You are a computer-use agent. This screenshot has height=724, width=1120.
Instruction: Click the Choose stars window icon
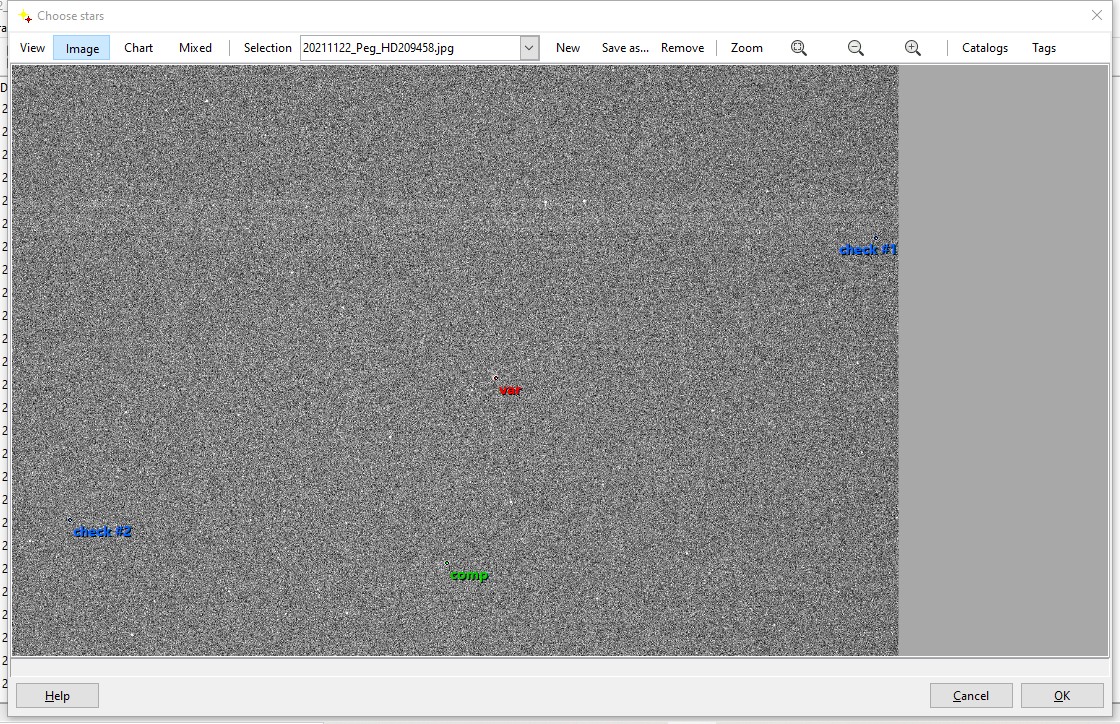coord(24,16)
